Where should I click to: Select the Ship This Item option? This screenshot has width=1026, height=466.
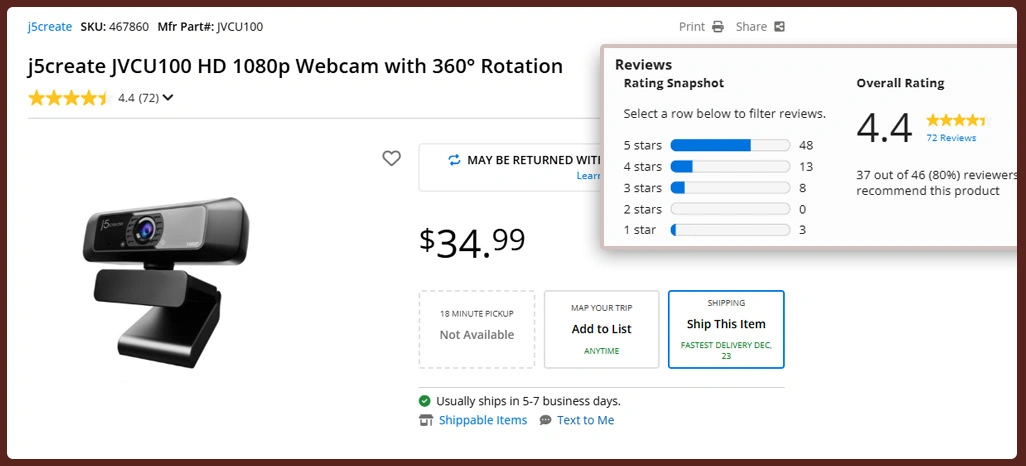[x=726, y=329]
